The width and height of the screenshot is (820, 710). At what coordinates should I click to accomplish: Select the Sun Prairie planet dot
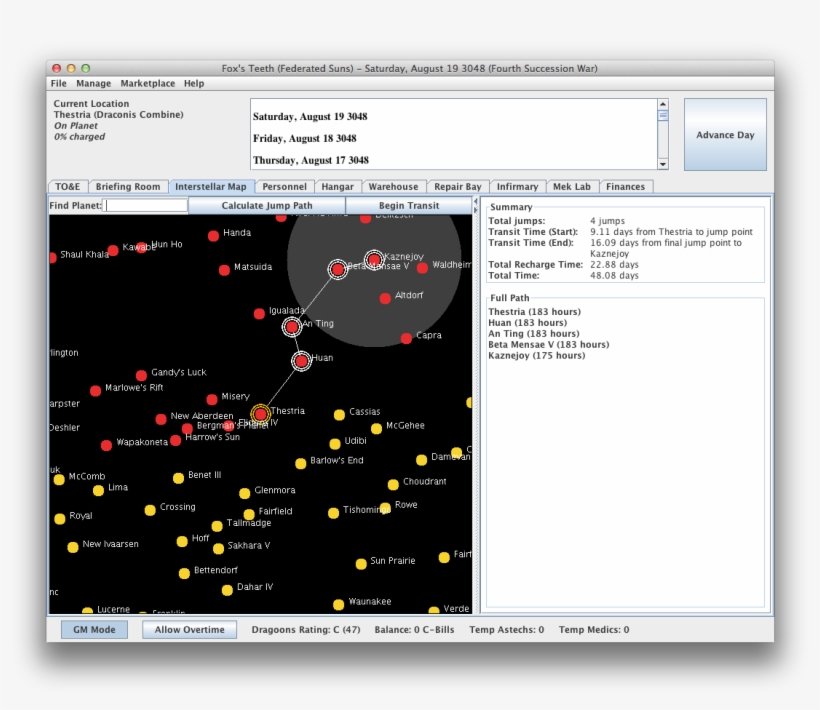361,563
